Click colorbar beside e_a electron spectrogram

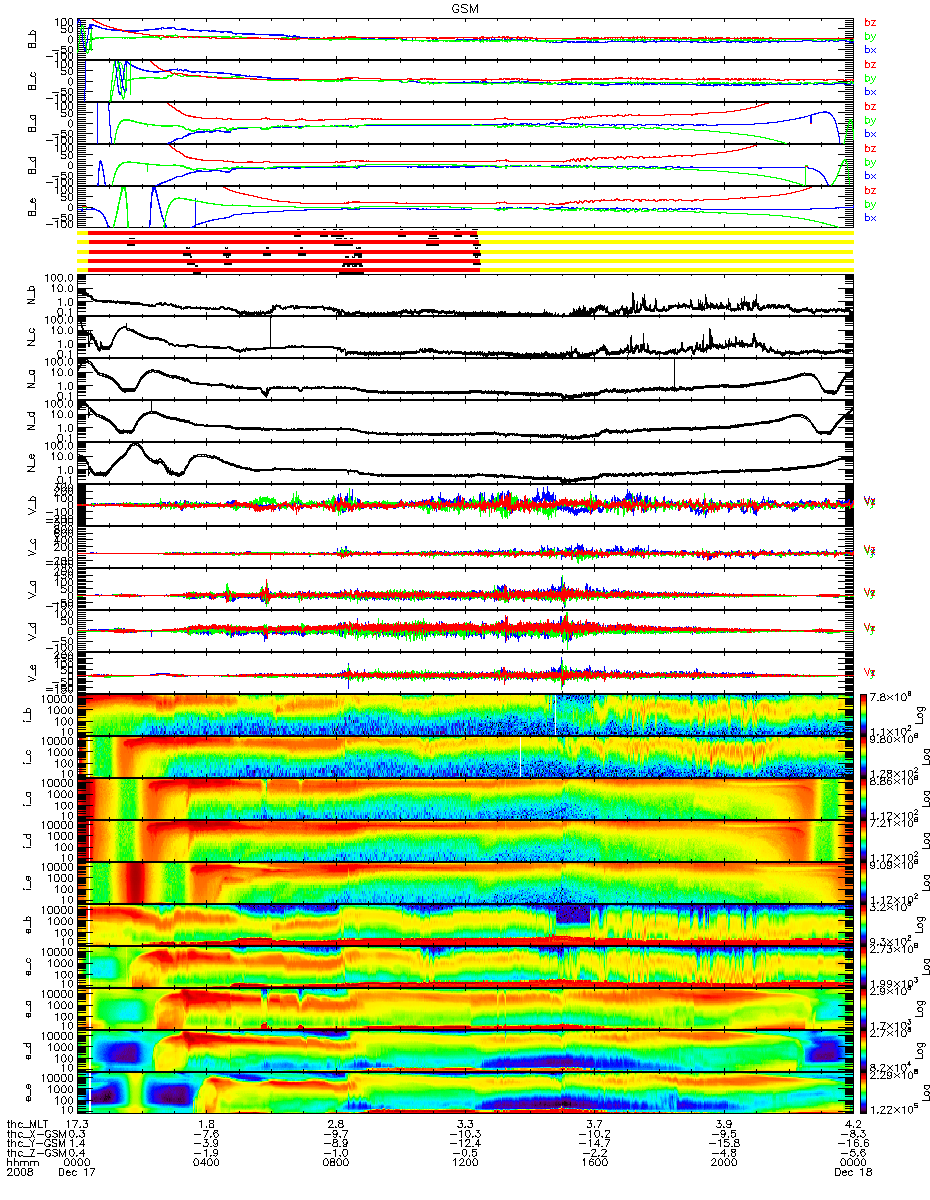(865, 1008)
